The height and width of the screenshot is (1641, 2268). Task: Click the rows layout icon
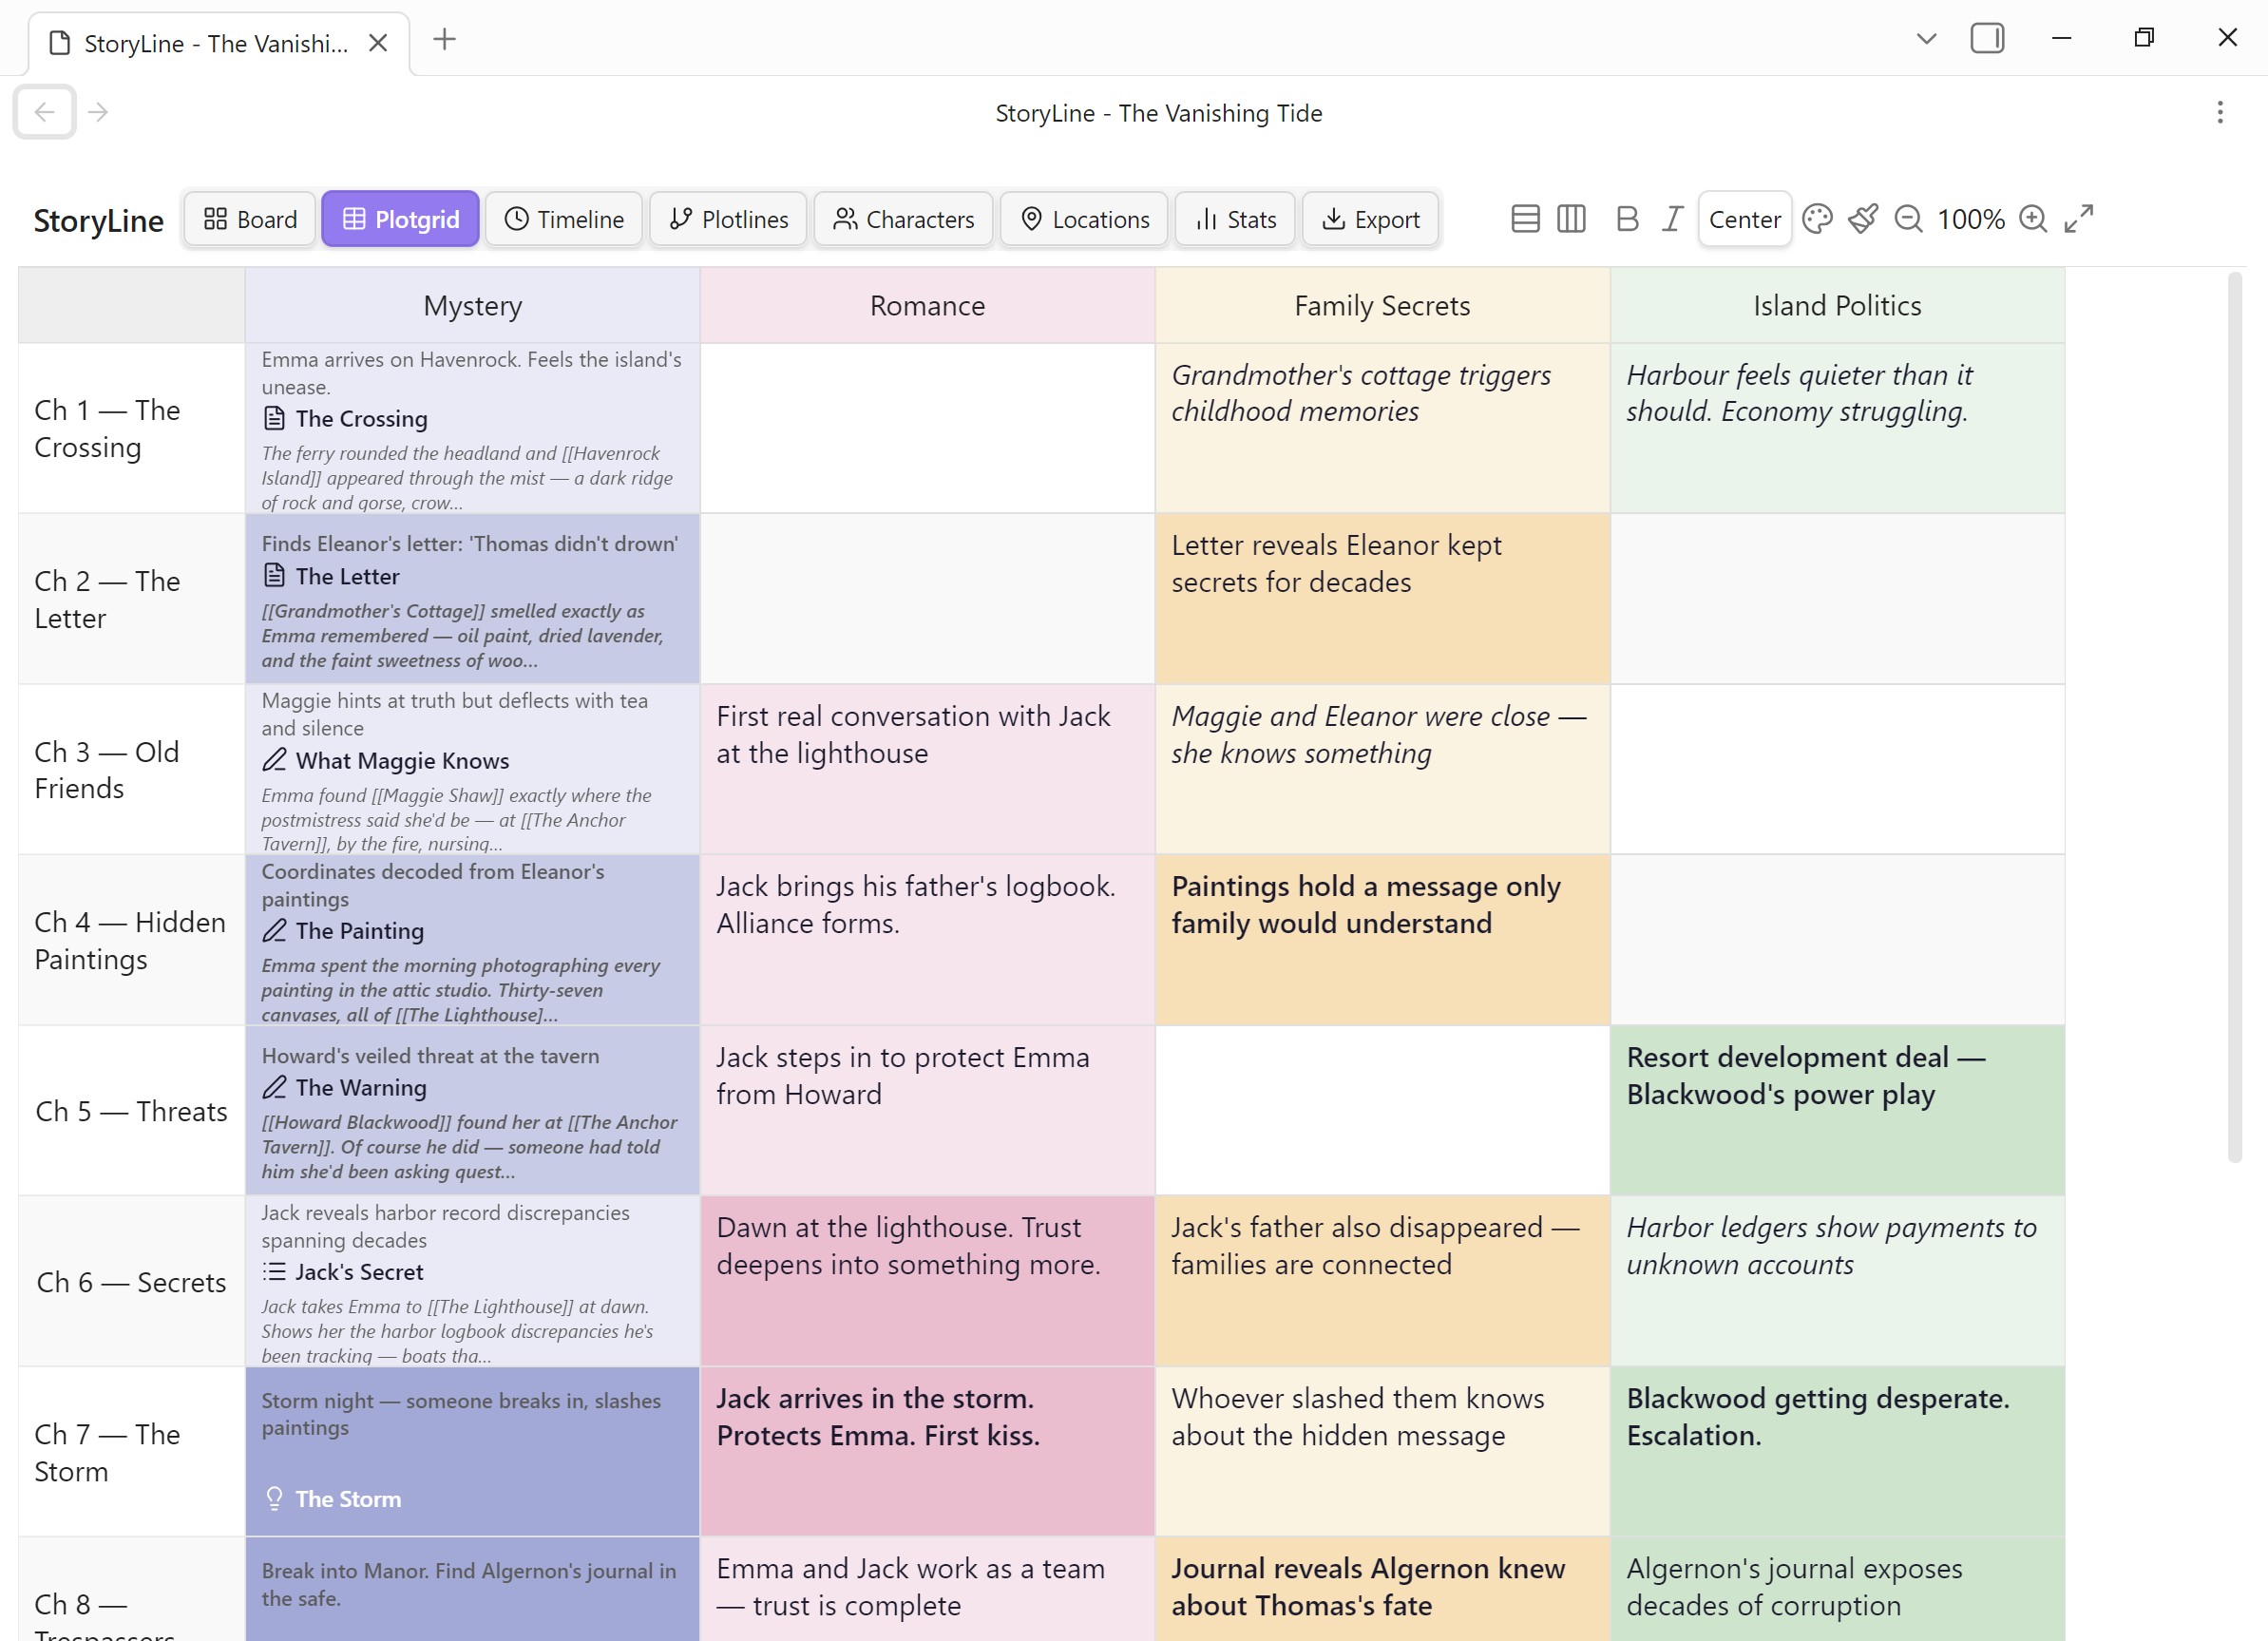click(x=1525, y=219)
